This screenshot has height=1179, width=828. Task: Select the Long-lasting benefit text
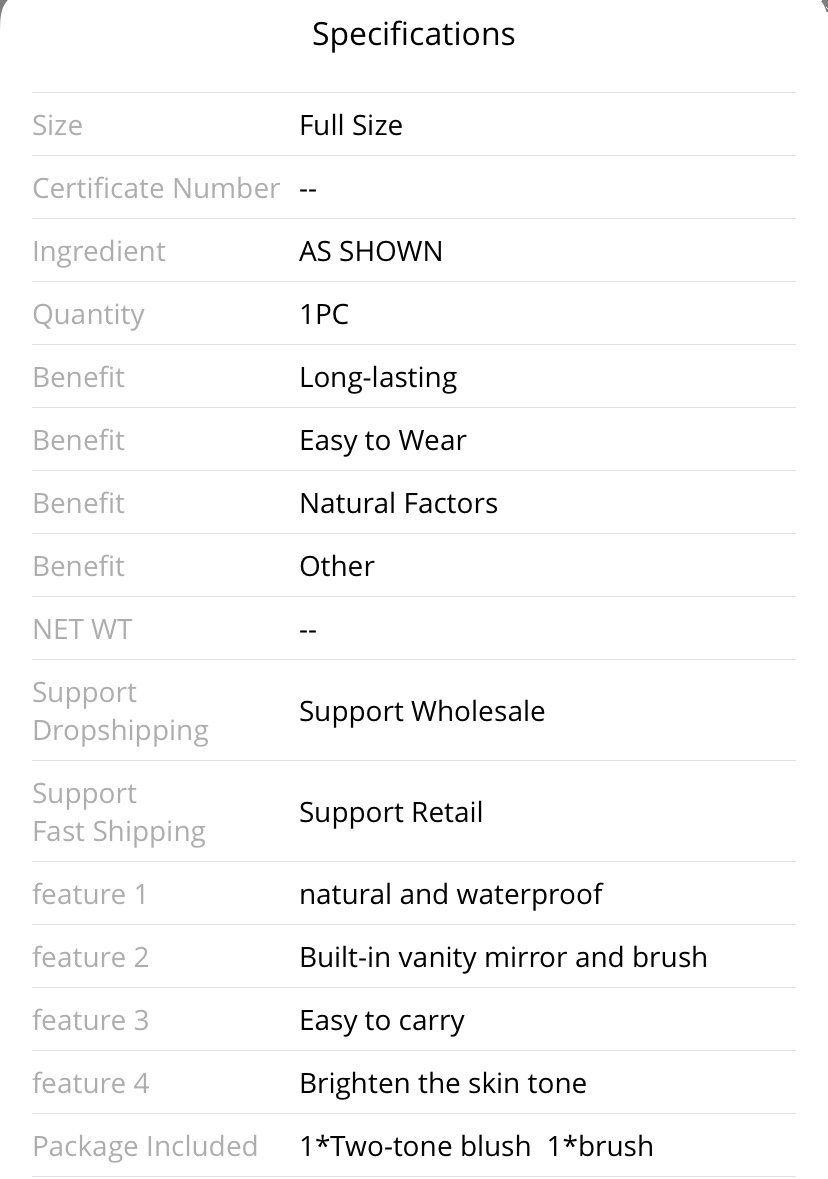(378, 377)
